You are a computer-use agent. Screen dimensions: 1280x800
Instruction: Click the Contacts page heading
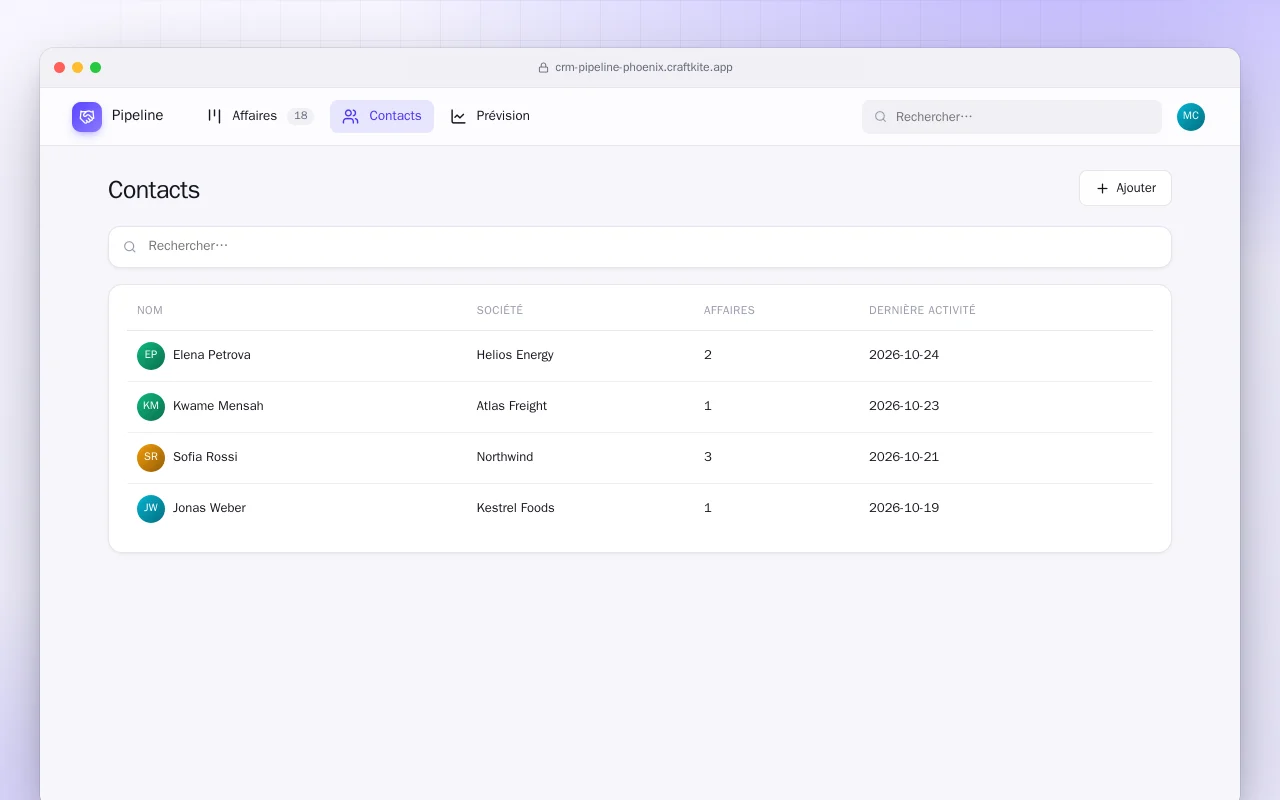pyautogui.click(x=154, y=190)
